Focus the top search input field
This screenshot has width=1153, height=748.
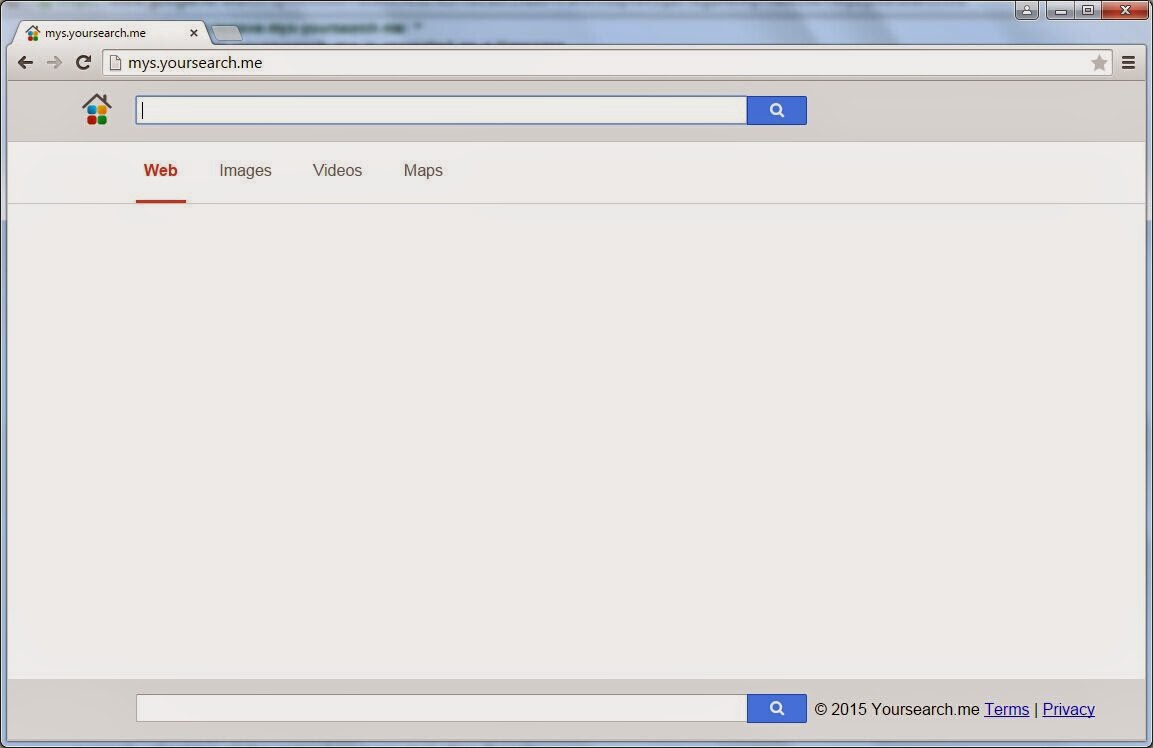(441, 110)
